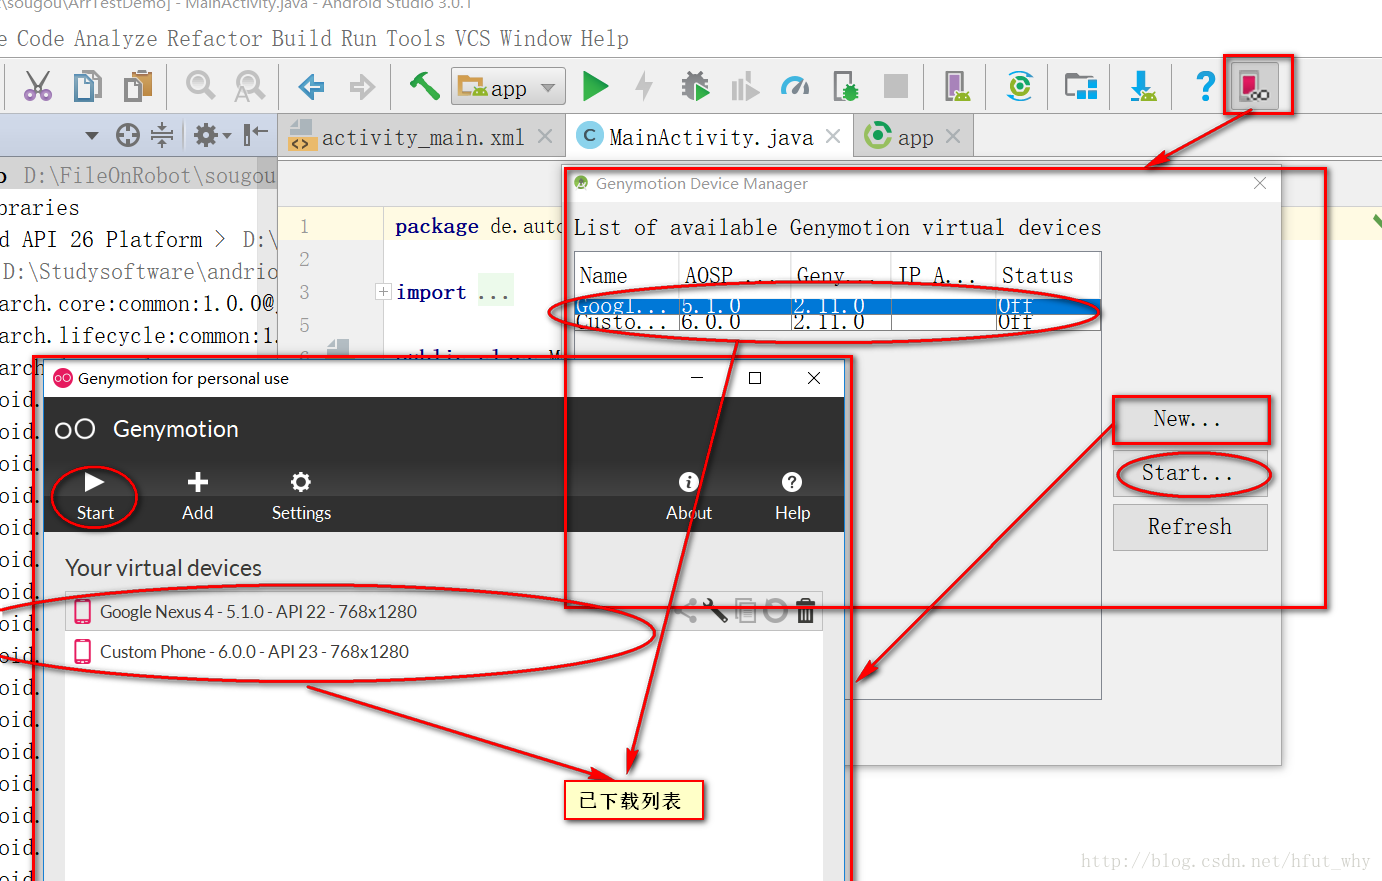Open the Window menu
Viewport: 1382px width, 881px height.
(536, 39)
